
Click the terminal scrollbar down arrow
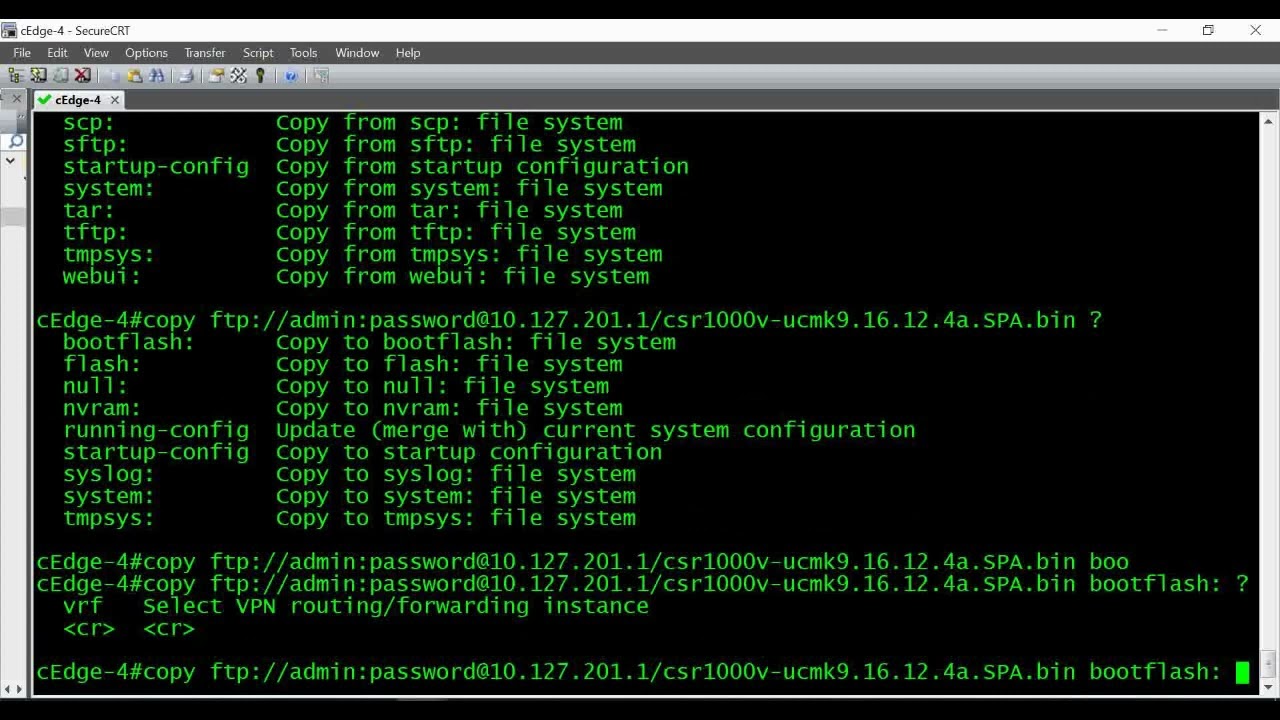1268,685
